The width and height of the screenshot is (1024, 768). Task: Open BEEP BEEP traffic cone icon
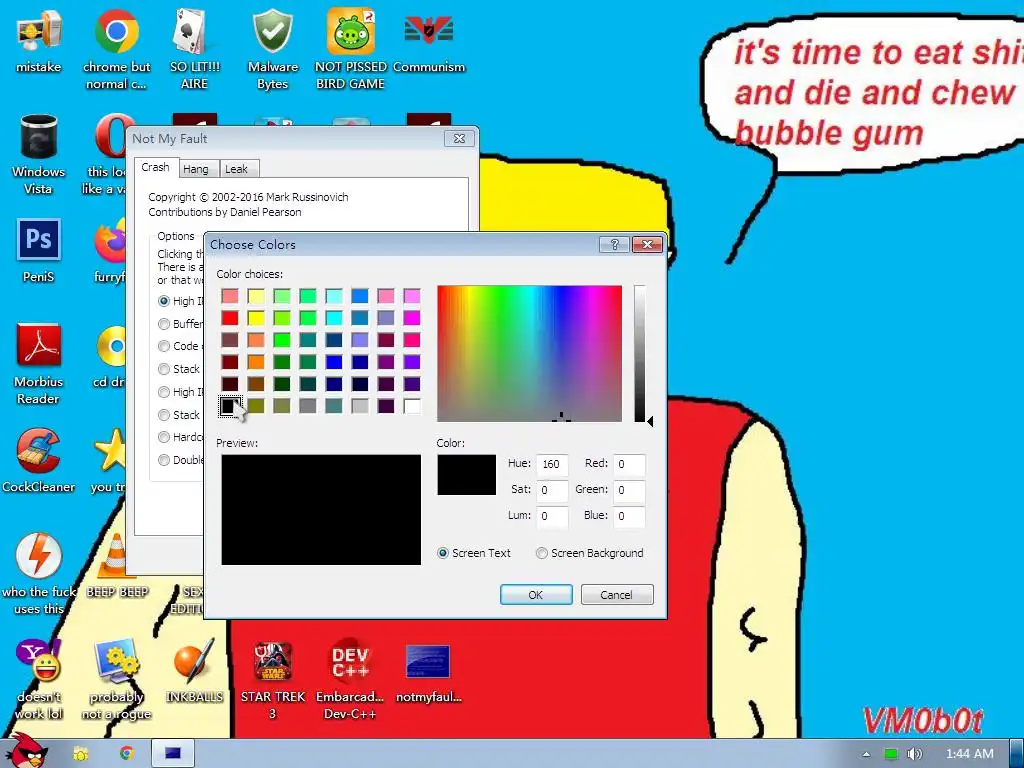pyautogui.click(x=117, y=566)
